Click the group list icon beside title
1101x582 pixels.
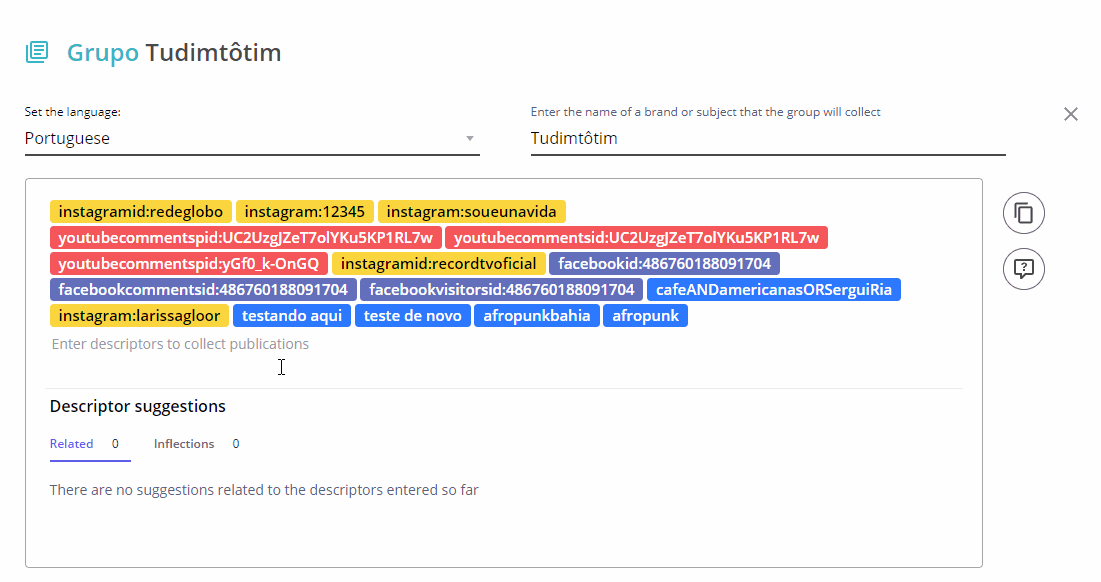click(37, 52)
